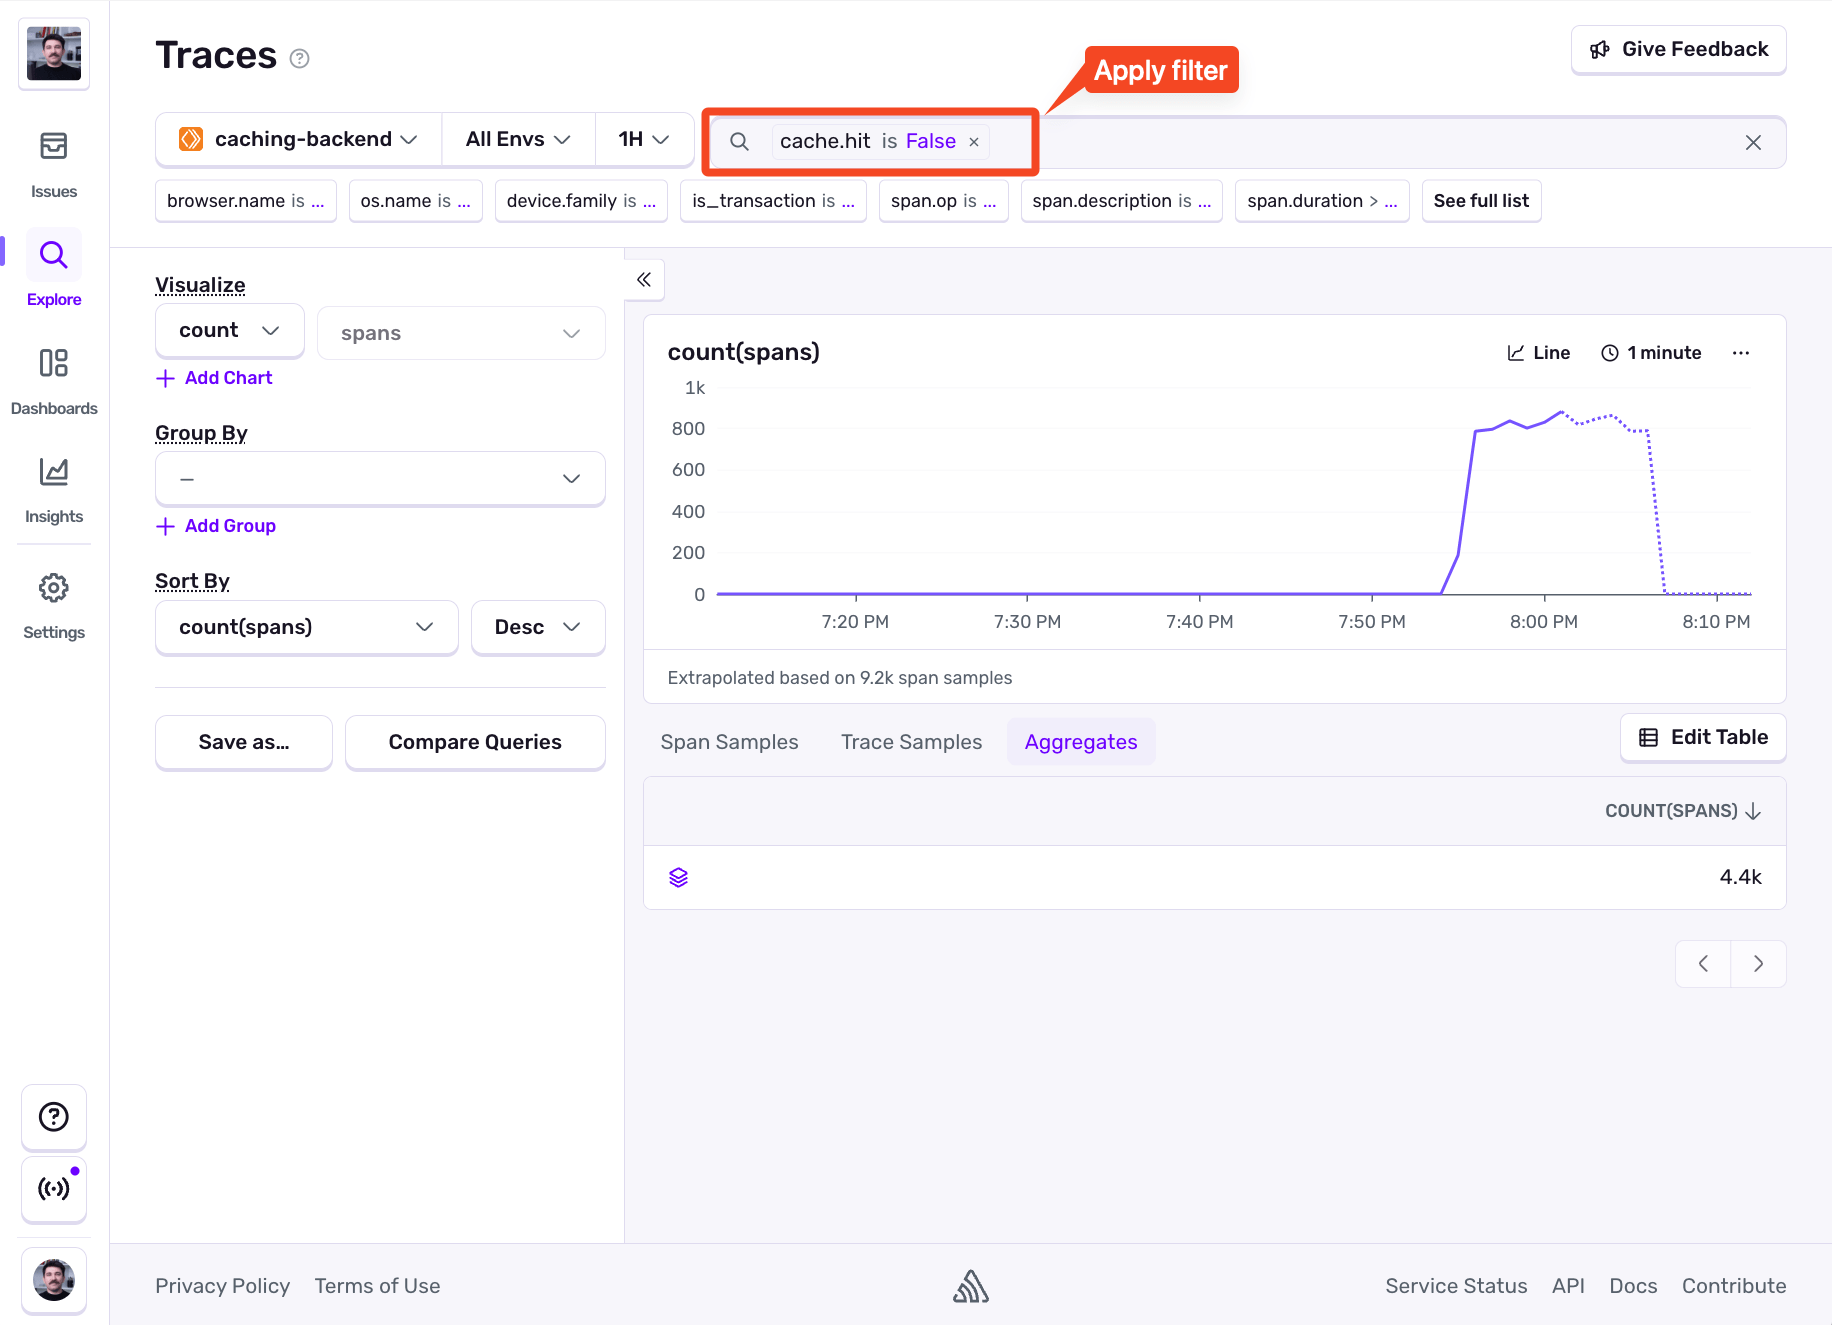1832x1325 pixels.
Task: Click the count(spans) chart title
Action: [x=744, y=352]
